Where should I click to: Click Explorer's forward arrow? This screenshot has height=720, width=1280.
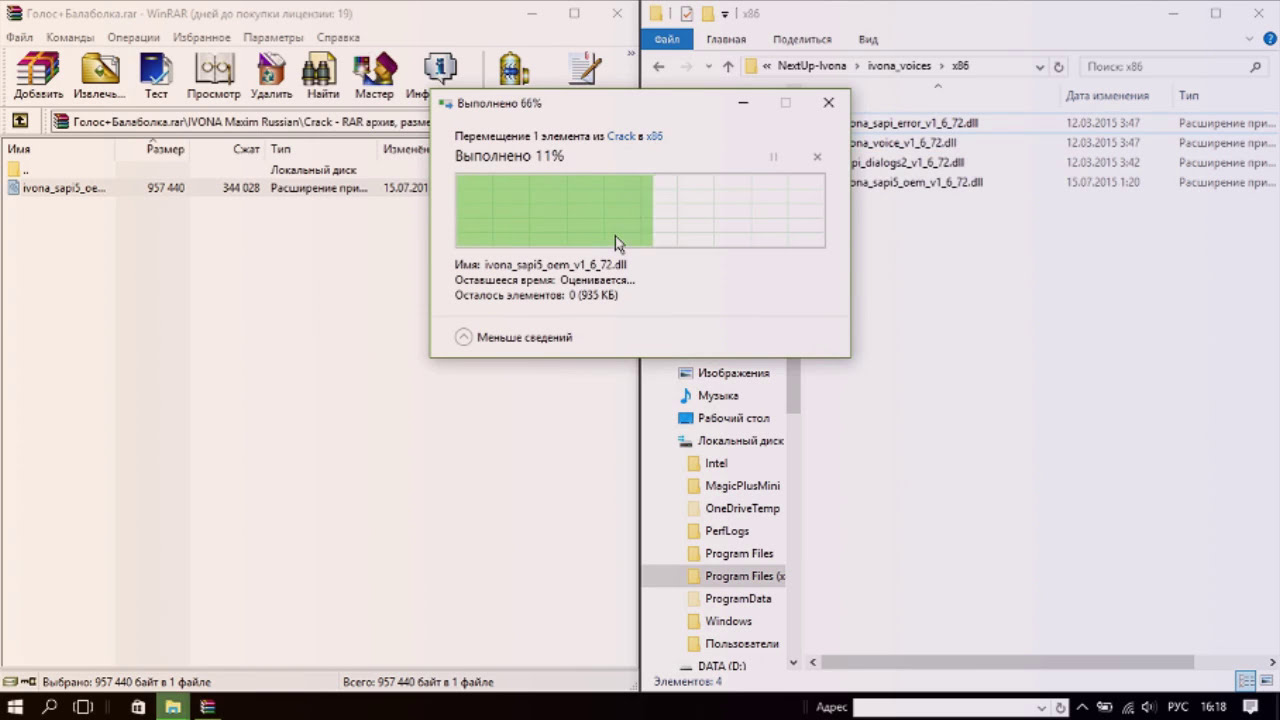[x=686, y=67]
